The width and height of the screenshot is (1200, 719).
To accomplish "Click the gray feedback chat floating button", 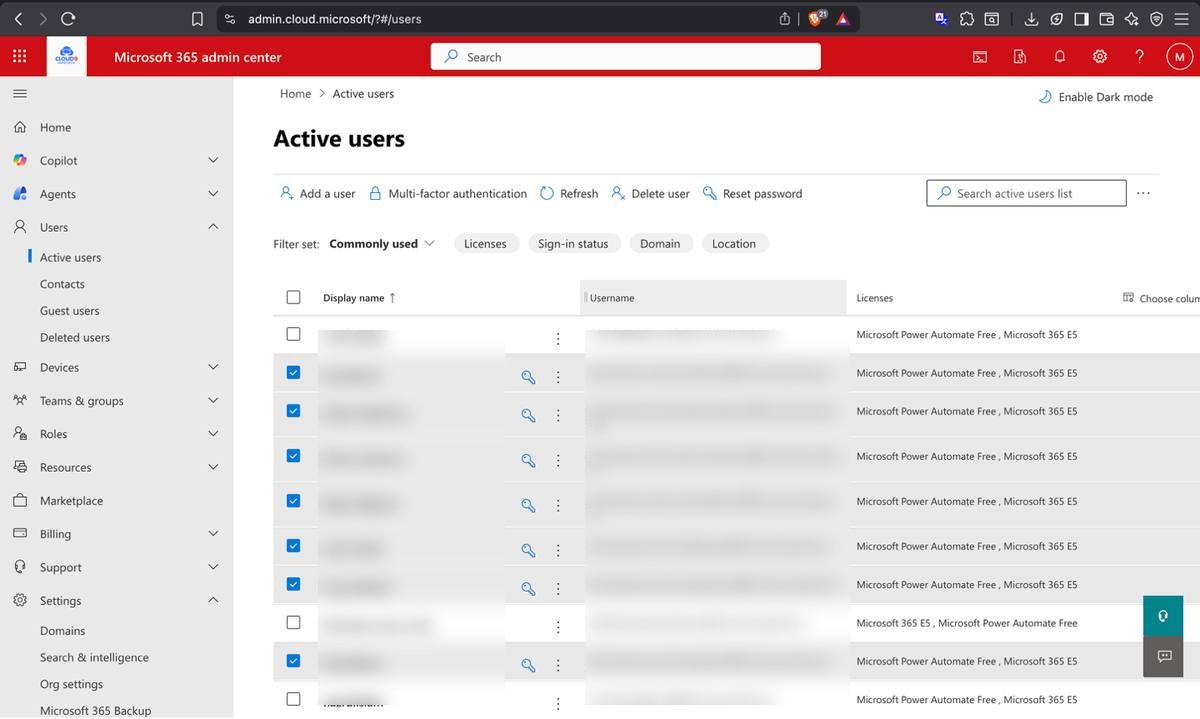I will [1163, 656].
